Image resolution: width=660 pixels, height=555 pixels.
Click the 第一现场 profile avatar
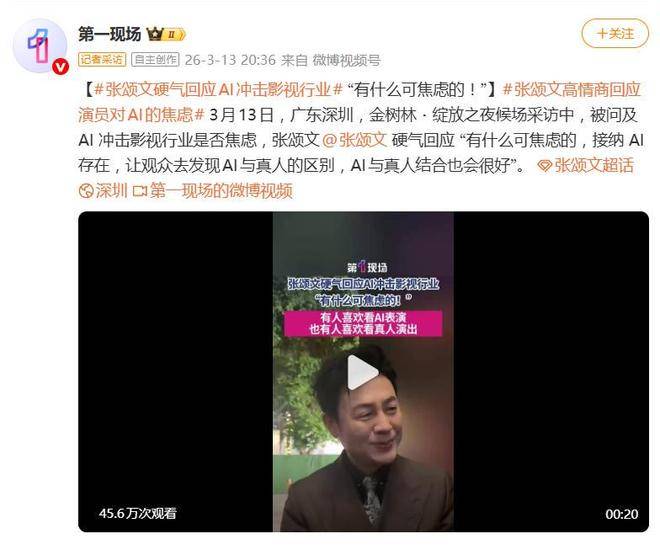click(40, 45)
